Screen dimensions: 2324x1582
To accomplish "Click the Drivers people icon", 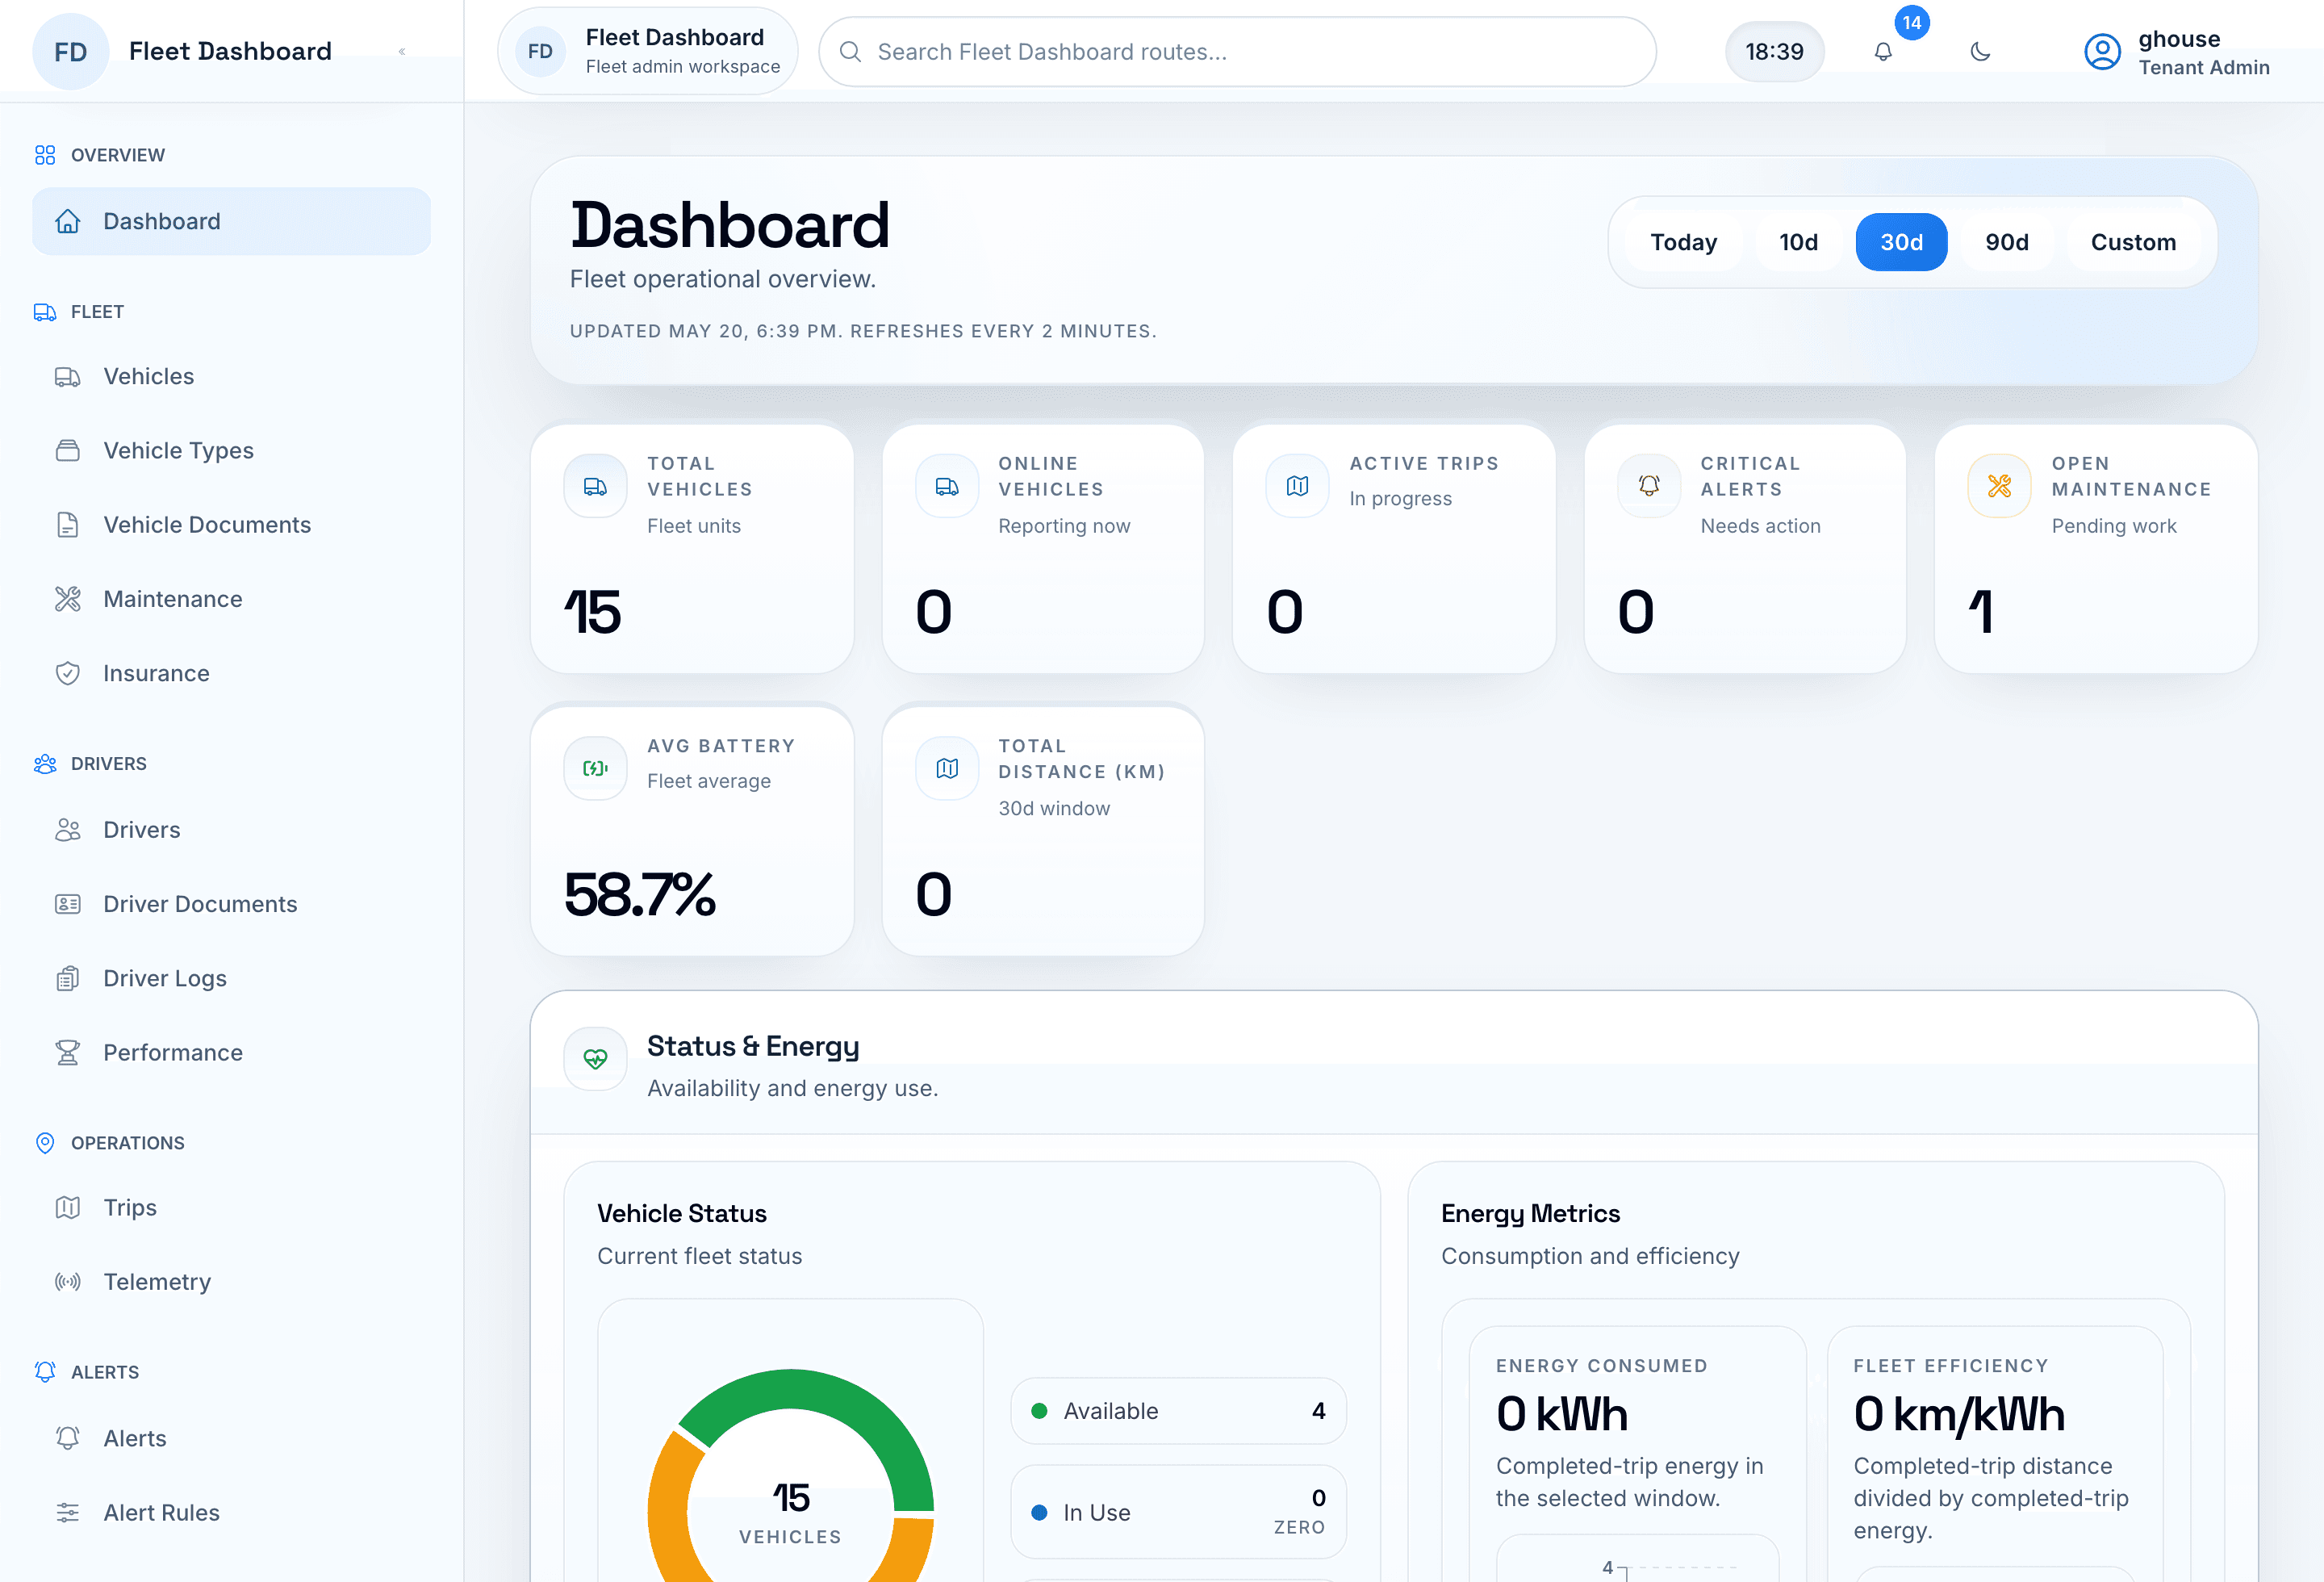I will [67, 830].
